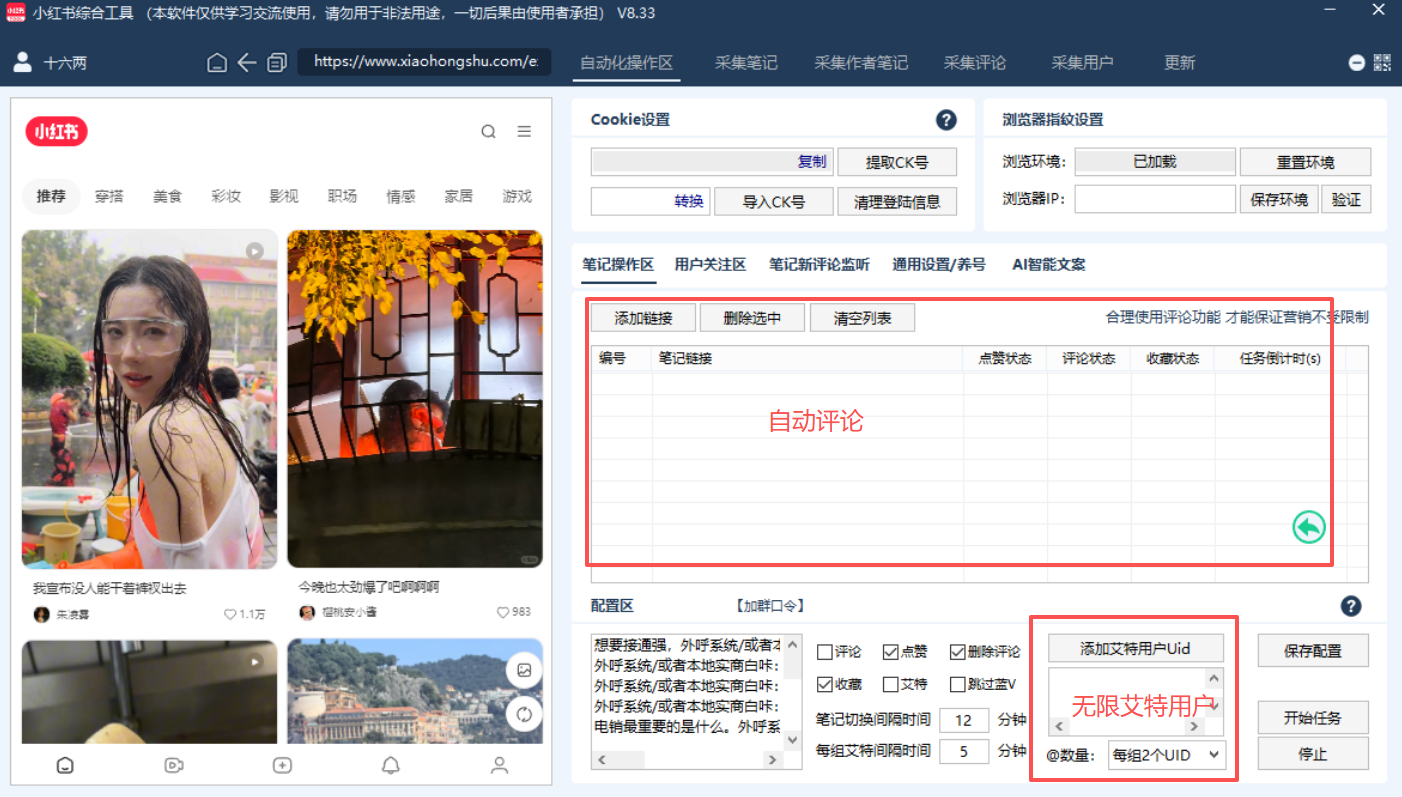Click the app logo in title bar
Image resolution: width=1402 pixels, height=797 pixels.
tap(15, 13)
